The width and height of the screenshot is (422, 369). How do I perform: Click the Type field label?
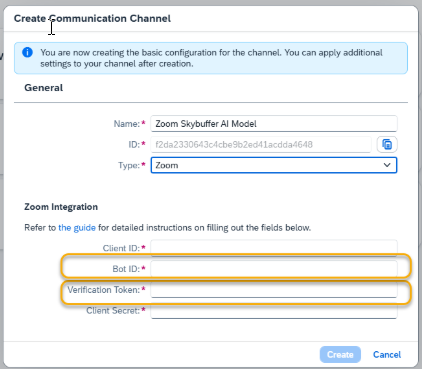129,165
